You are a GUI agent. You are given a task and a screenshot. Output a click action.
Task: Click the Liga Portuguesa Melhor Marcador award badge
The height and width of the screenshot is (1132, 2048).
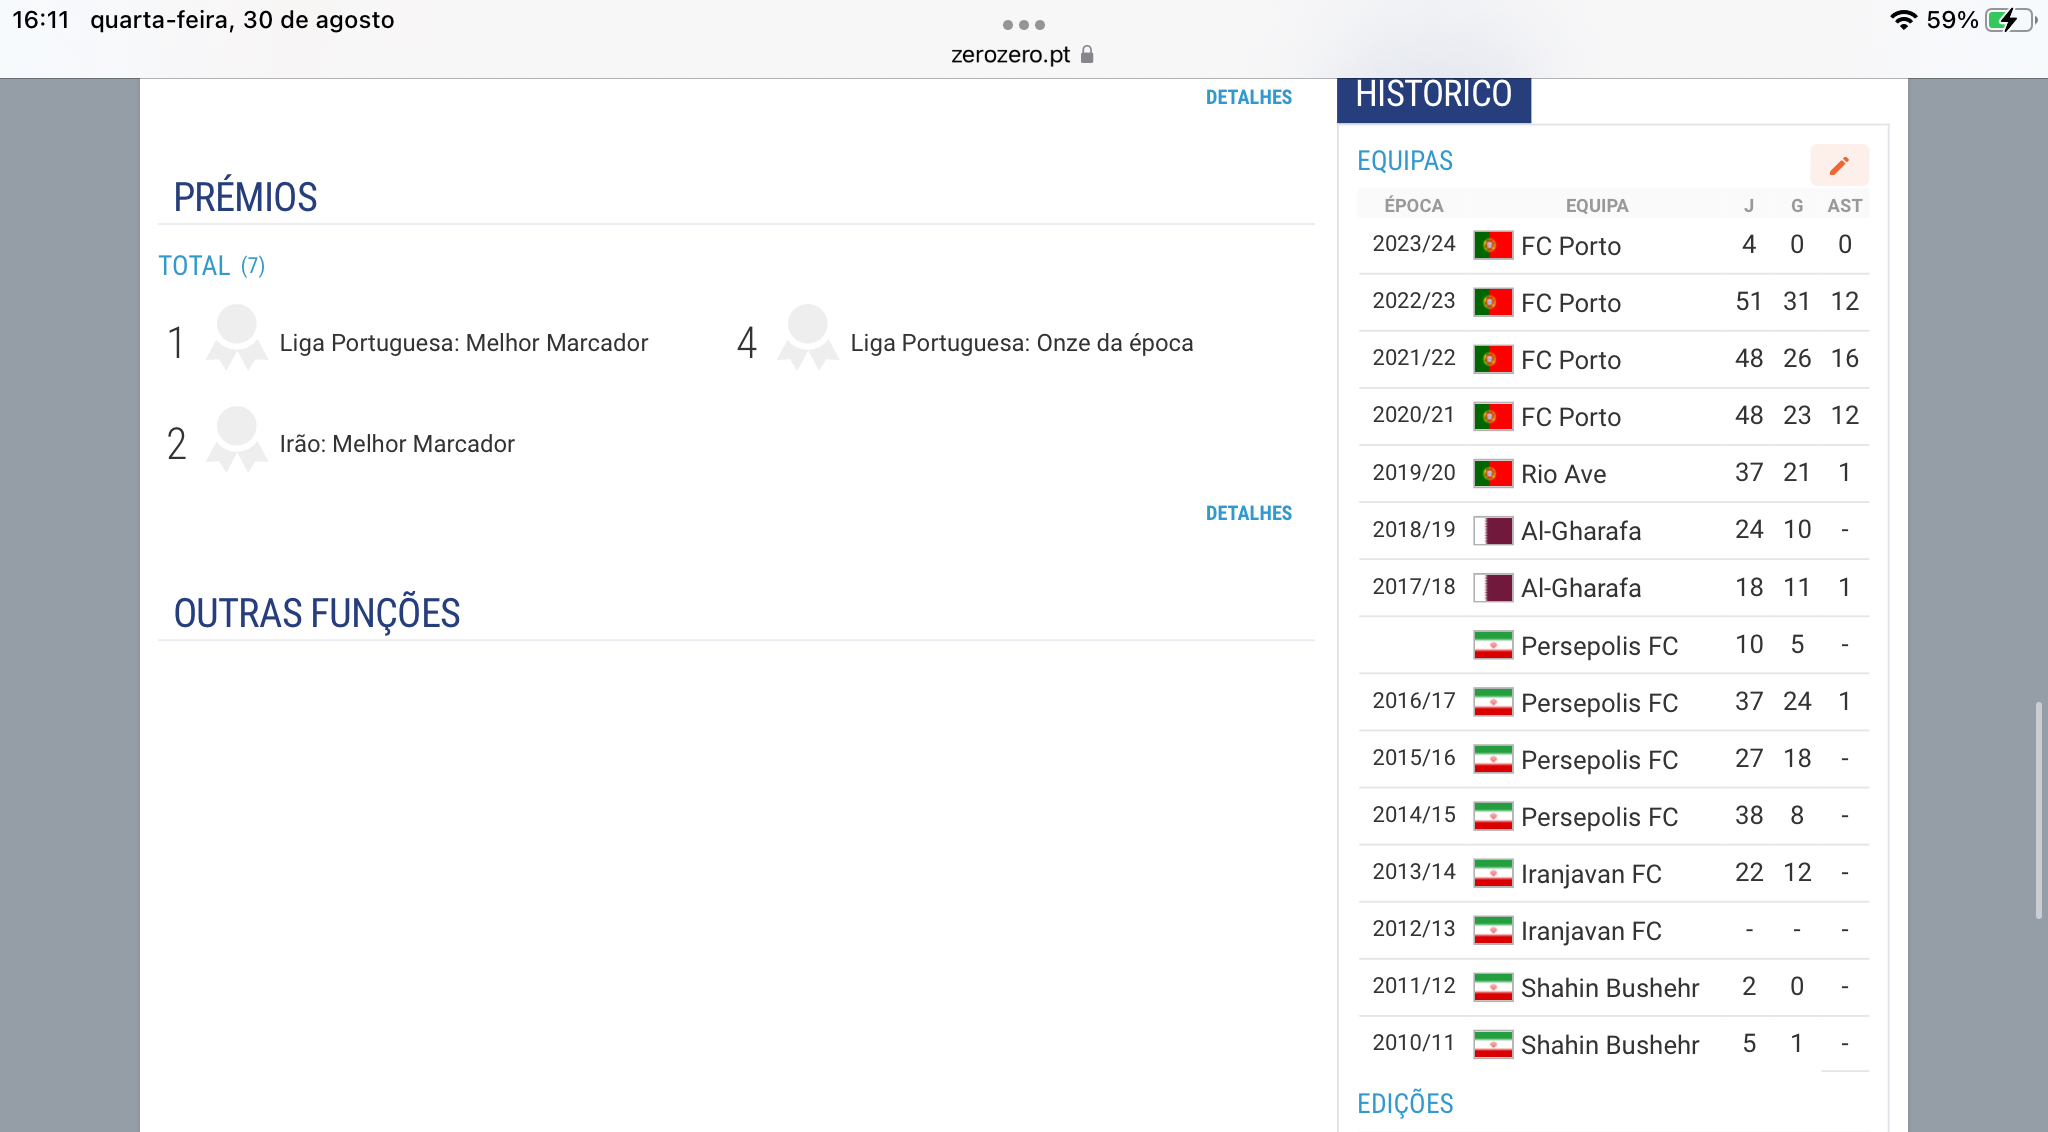coord(237,338)
